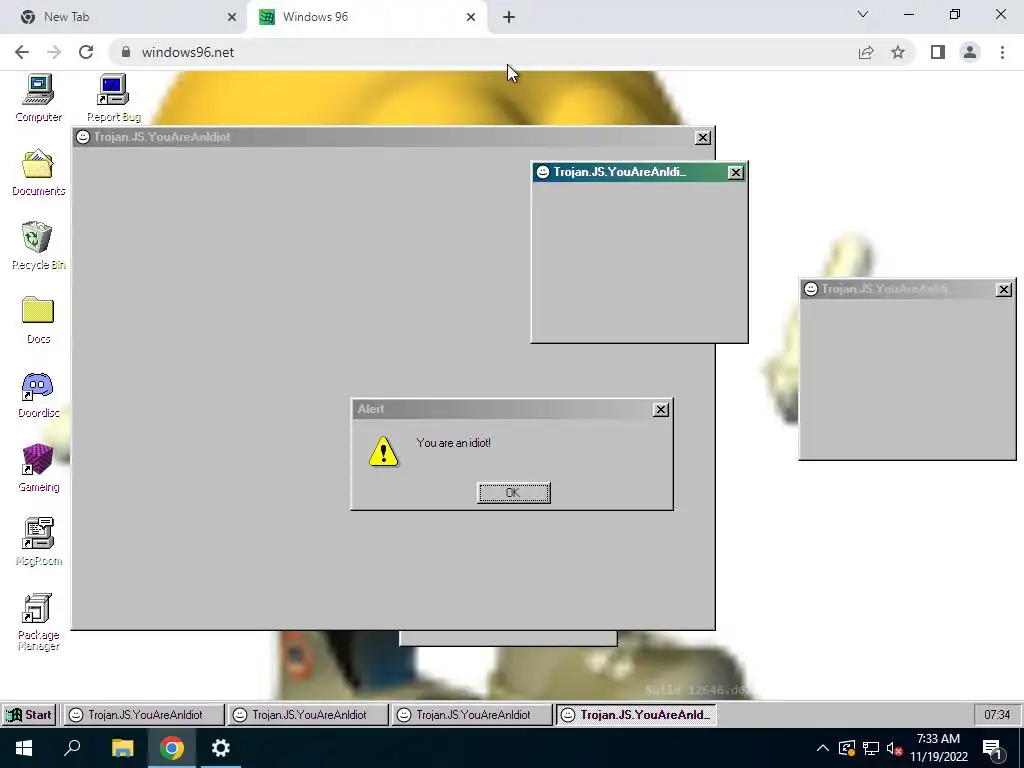
Task: Open a new Chrome tab
Action: 509,17
